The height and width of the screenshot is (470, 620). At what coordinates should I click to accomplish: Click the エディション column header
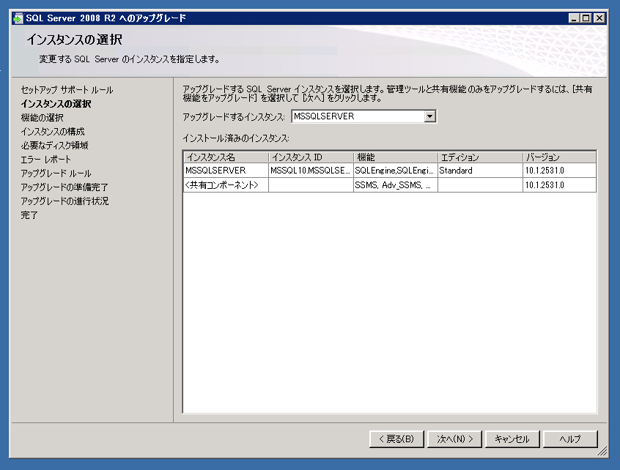[480, 157]
